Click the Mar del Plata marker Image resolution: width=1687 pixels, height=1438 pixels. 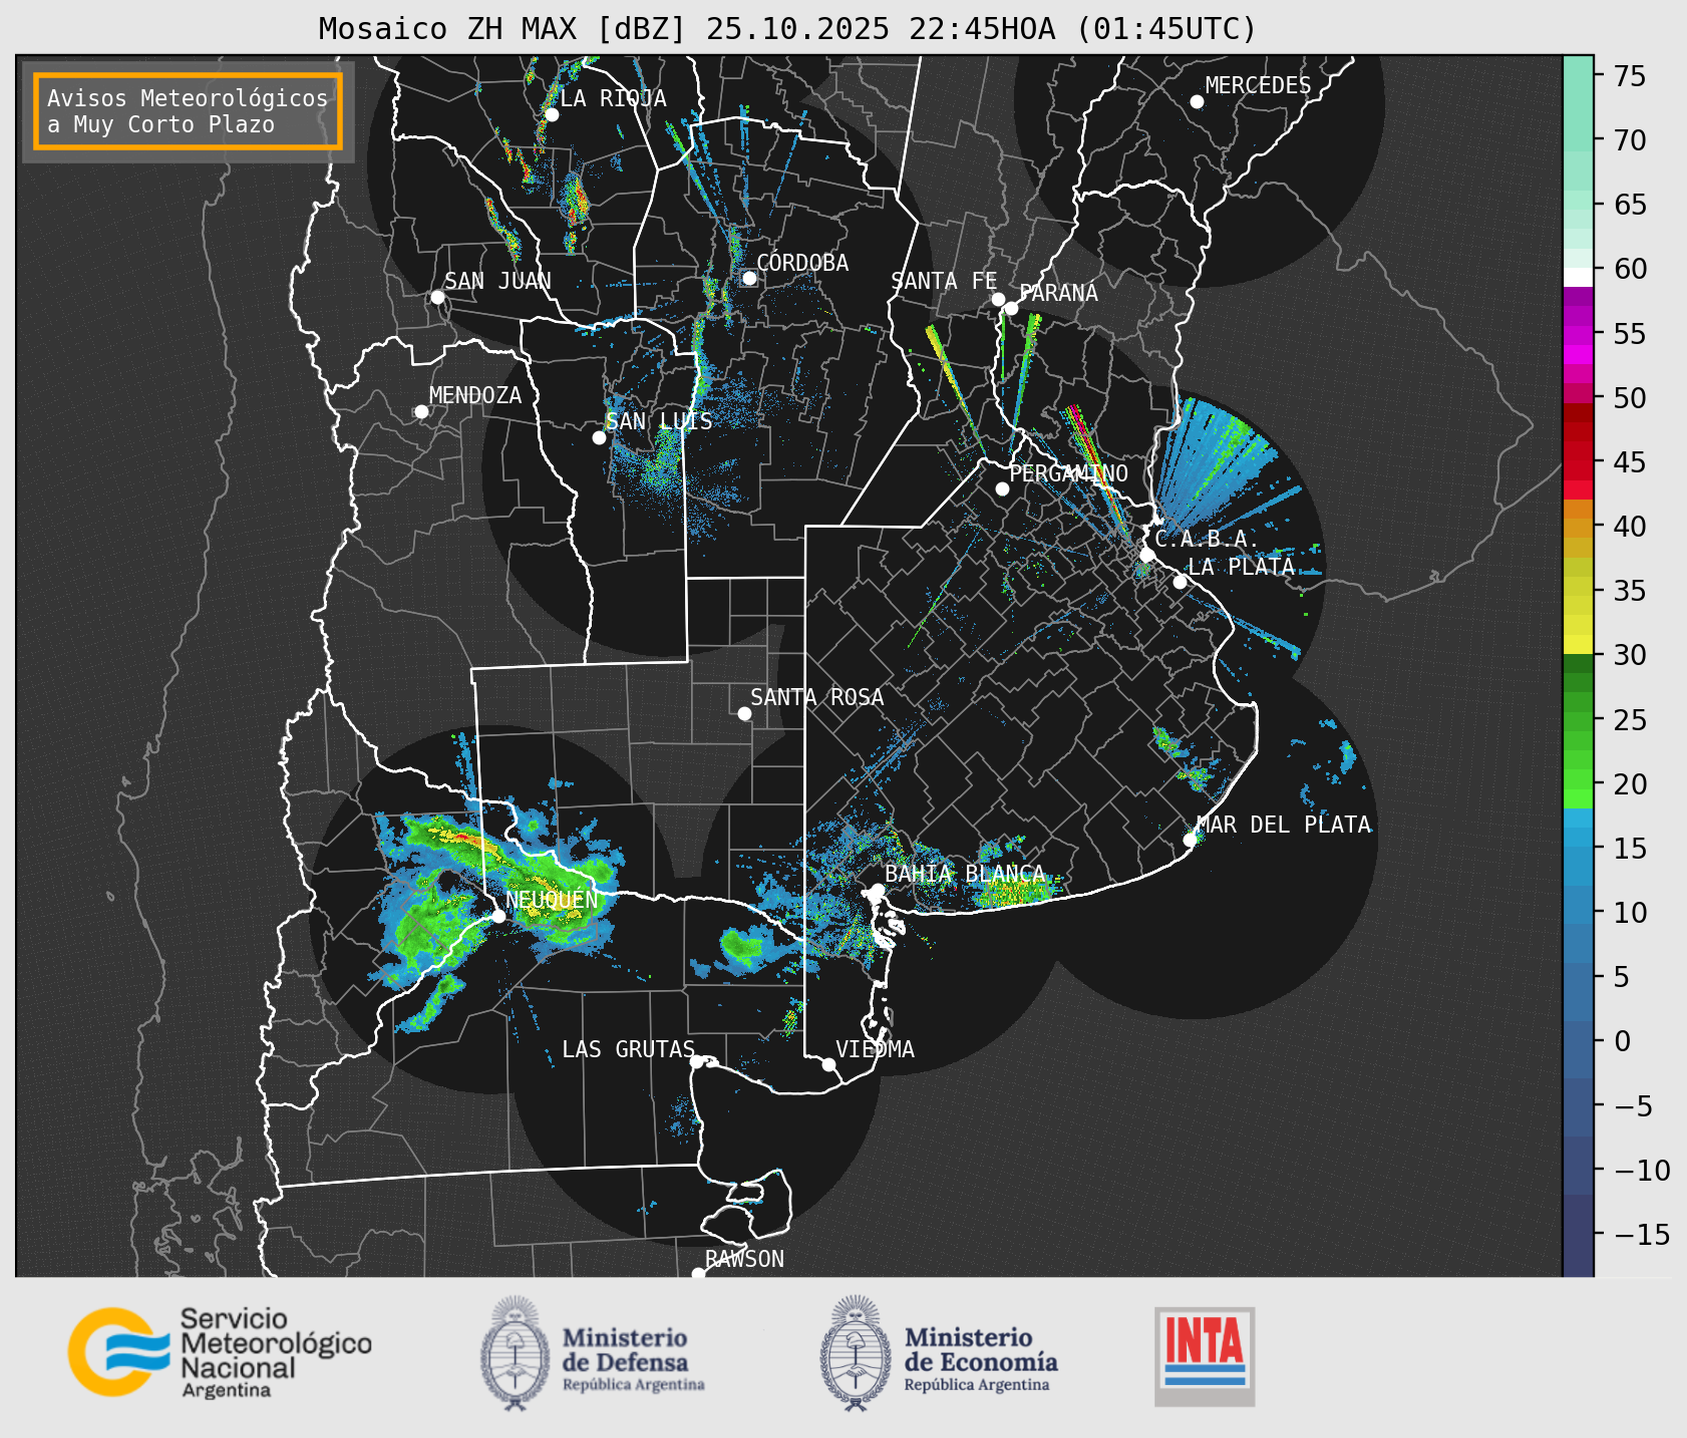(x=1190, y=840)
